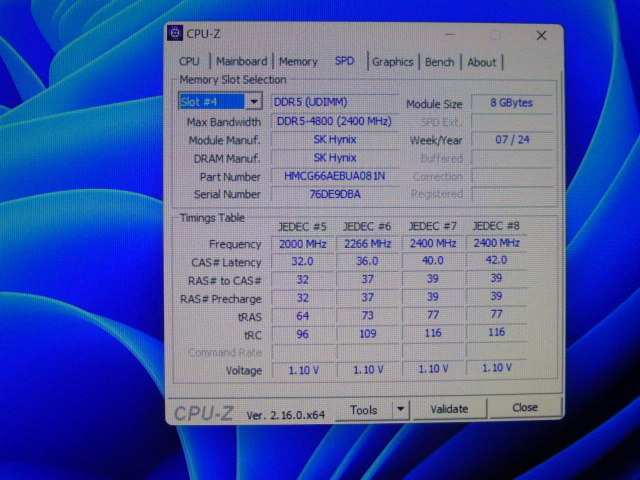Open the CPU tab
The image size is (640, 480).
(x=189, y=62)
